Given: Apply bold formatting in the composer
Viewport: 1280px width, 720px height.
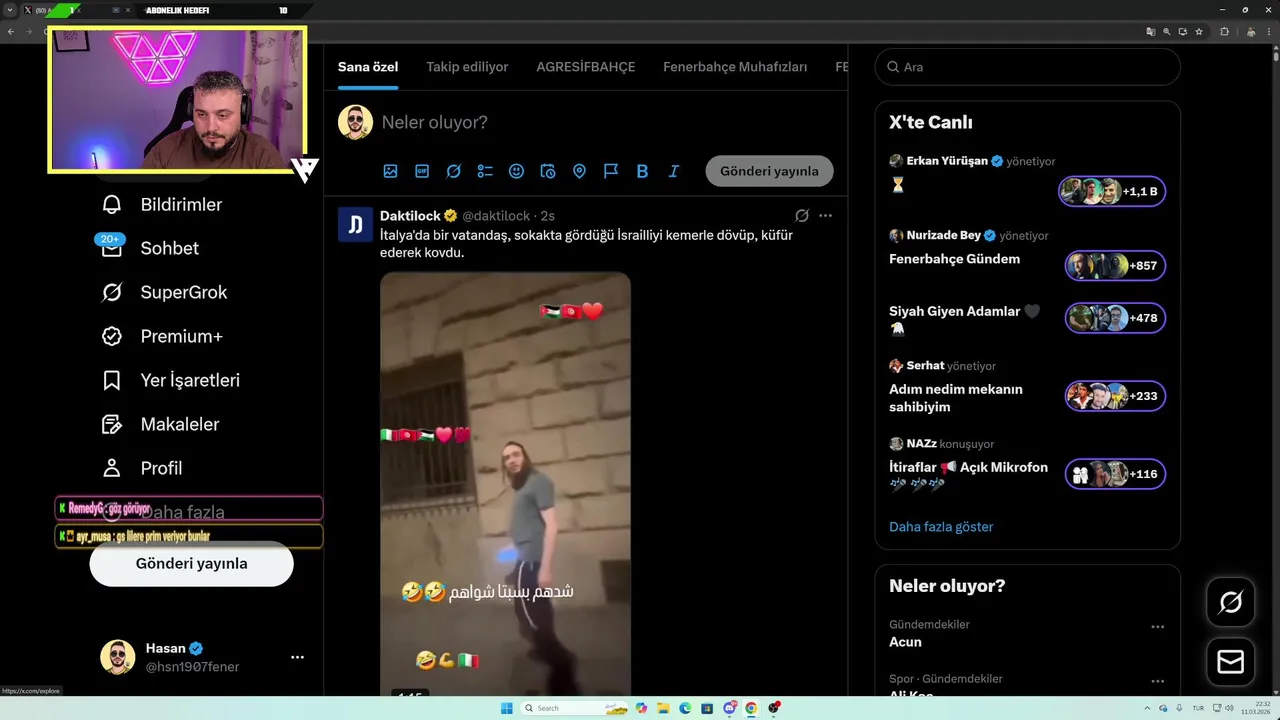Looking at the screenshot, I should click(642, 171).
